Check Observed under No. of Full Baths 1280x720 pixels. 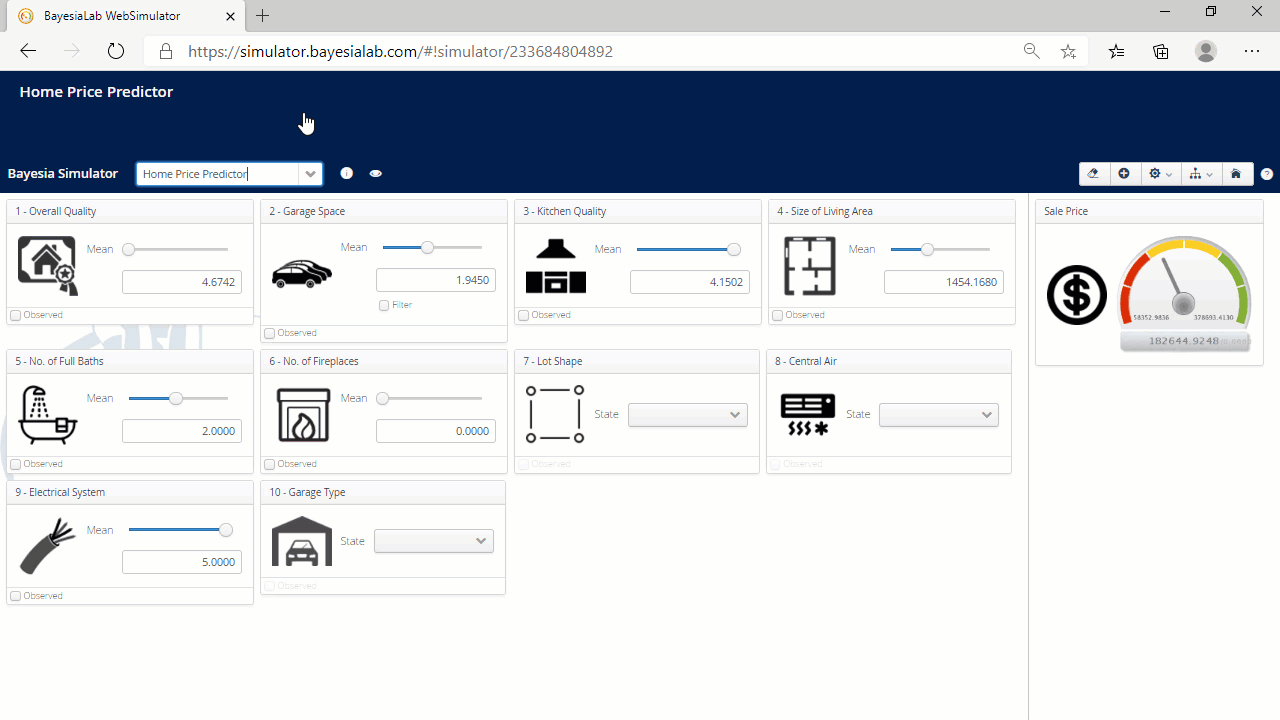pos(15,464)
